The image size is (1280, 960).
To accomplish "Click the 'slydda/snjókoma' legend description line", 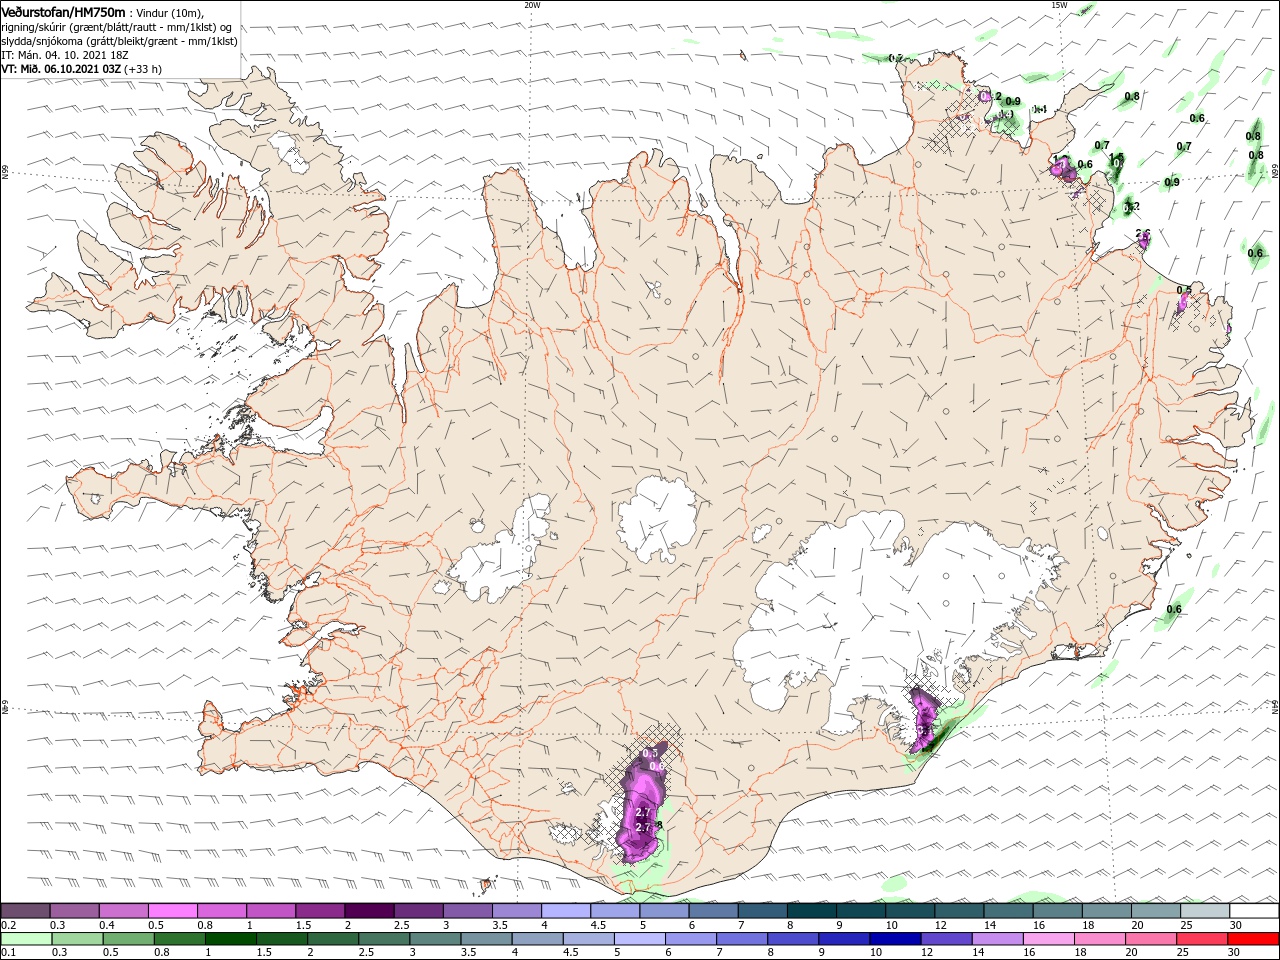I will click(117, 41).
